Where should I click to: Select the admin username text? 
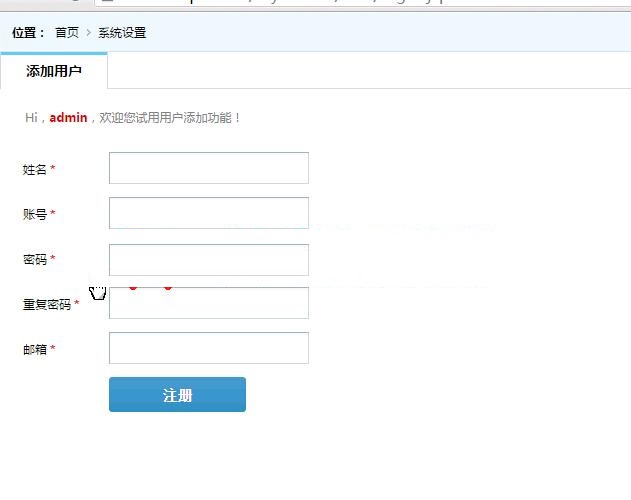click(68, 118)
